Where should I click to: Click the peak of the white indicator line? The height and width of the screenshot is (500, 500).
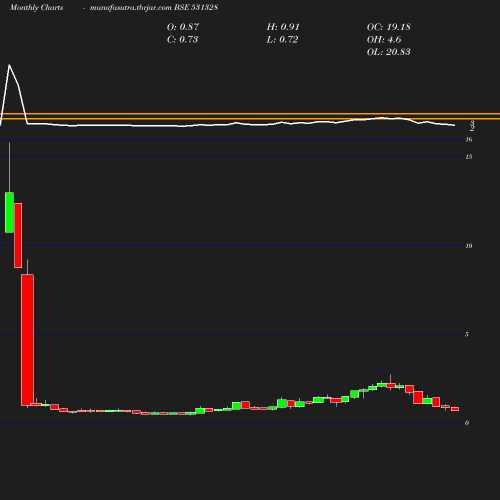9,65
